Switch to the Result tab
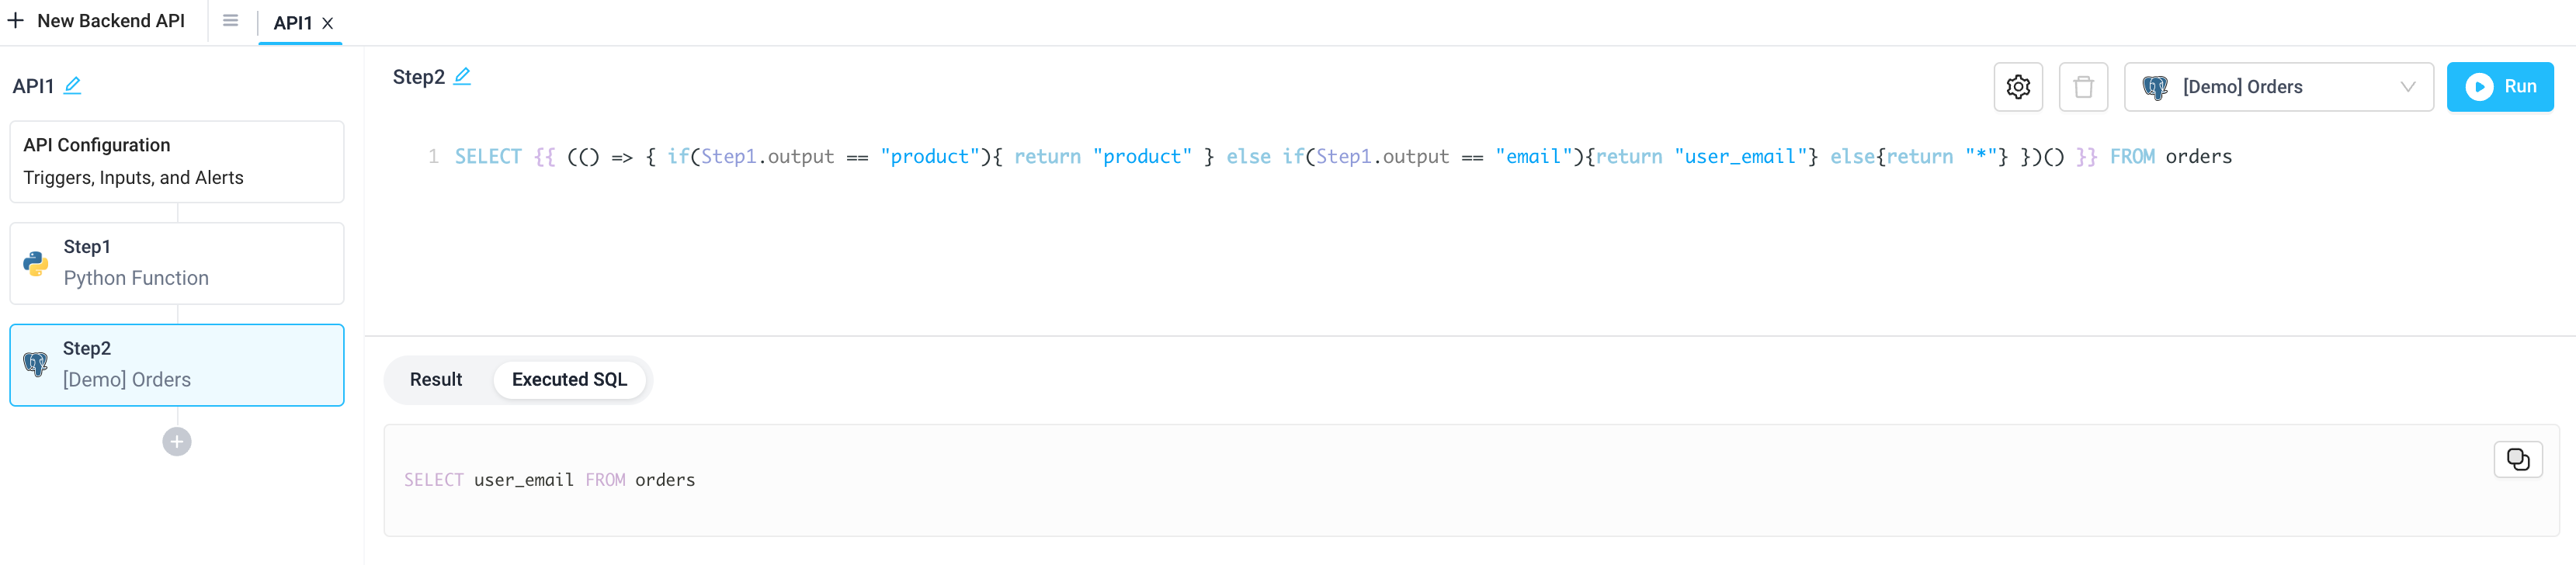 click(x=436, y=380)
